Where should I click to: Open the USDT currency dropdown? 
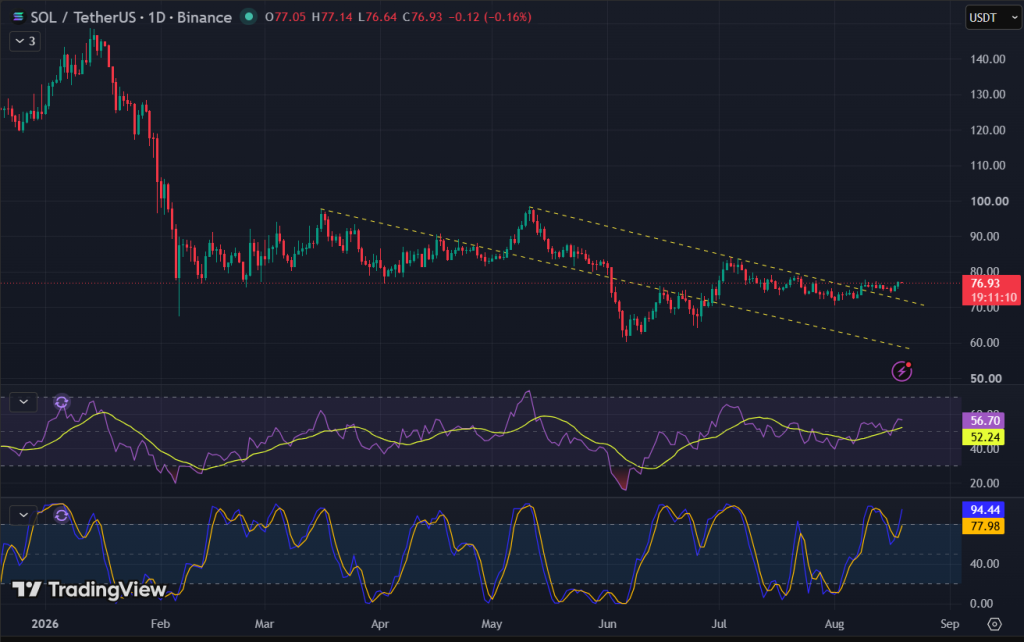993,18
